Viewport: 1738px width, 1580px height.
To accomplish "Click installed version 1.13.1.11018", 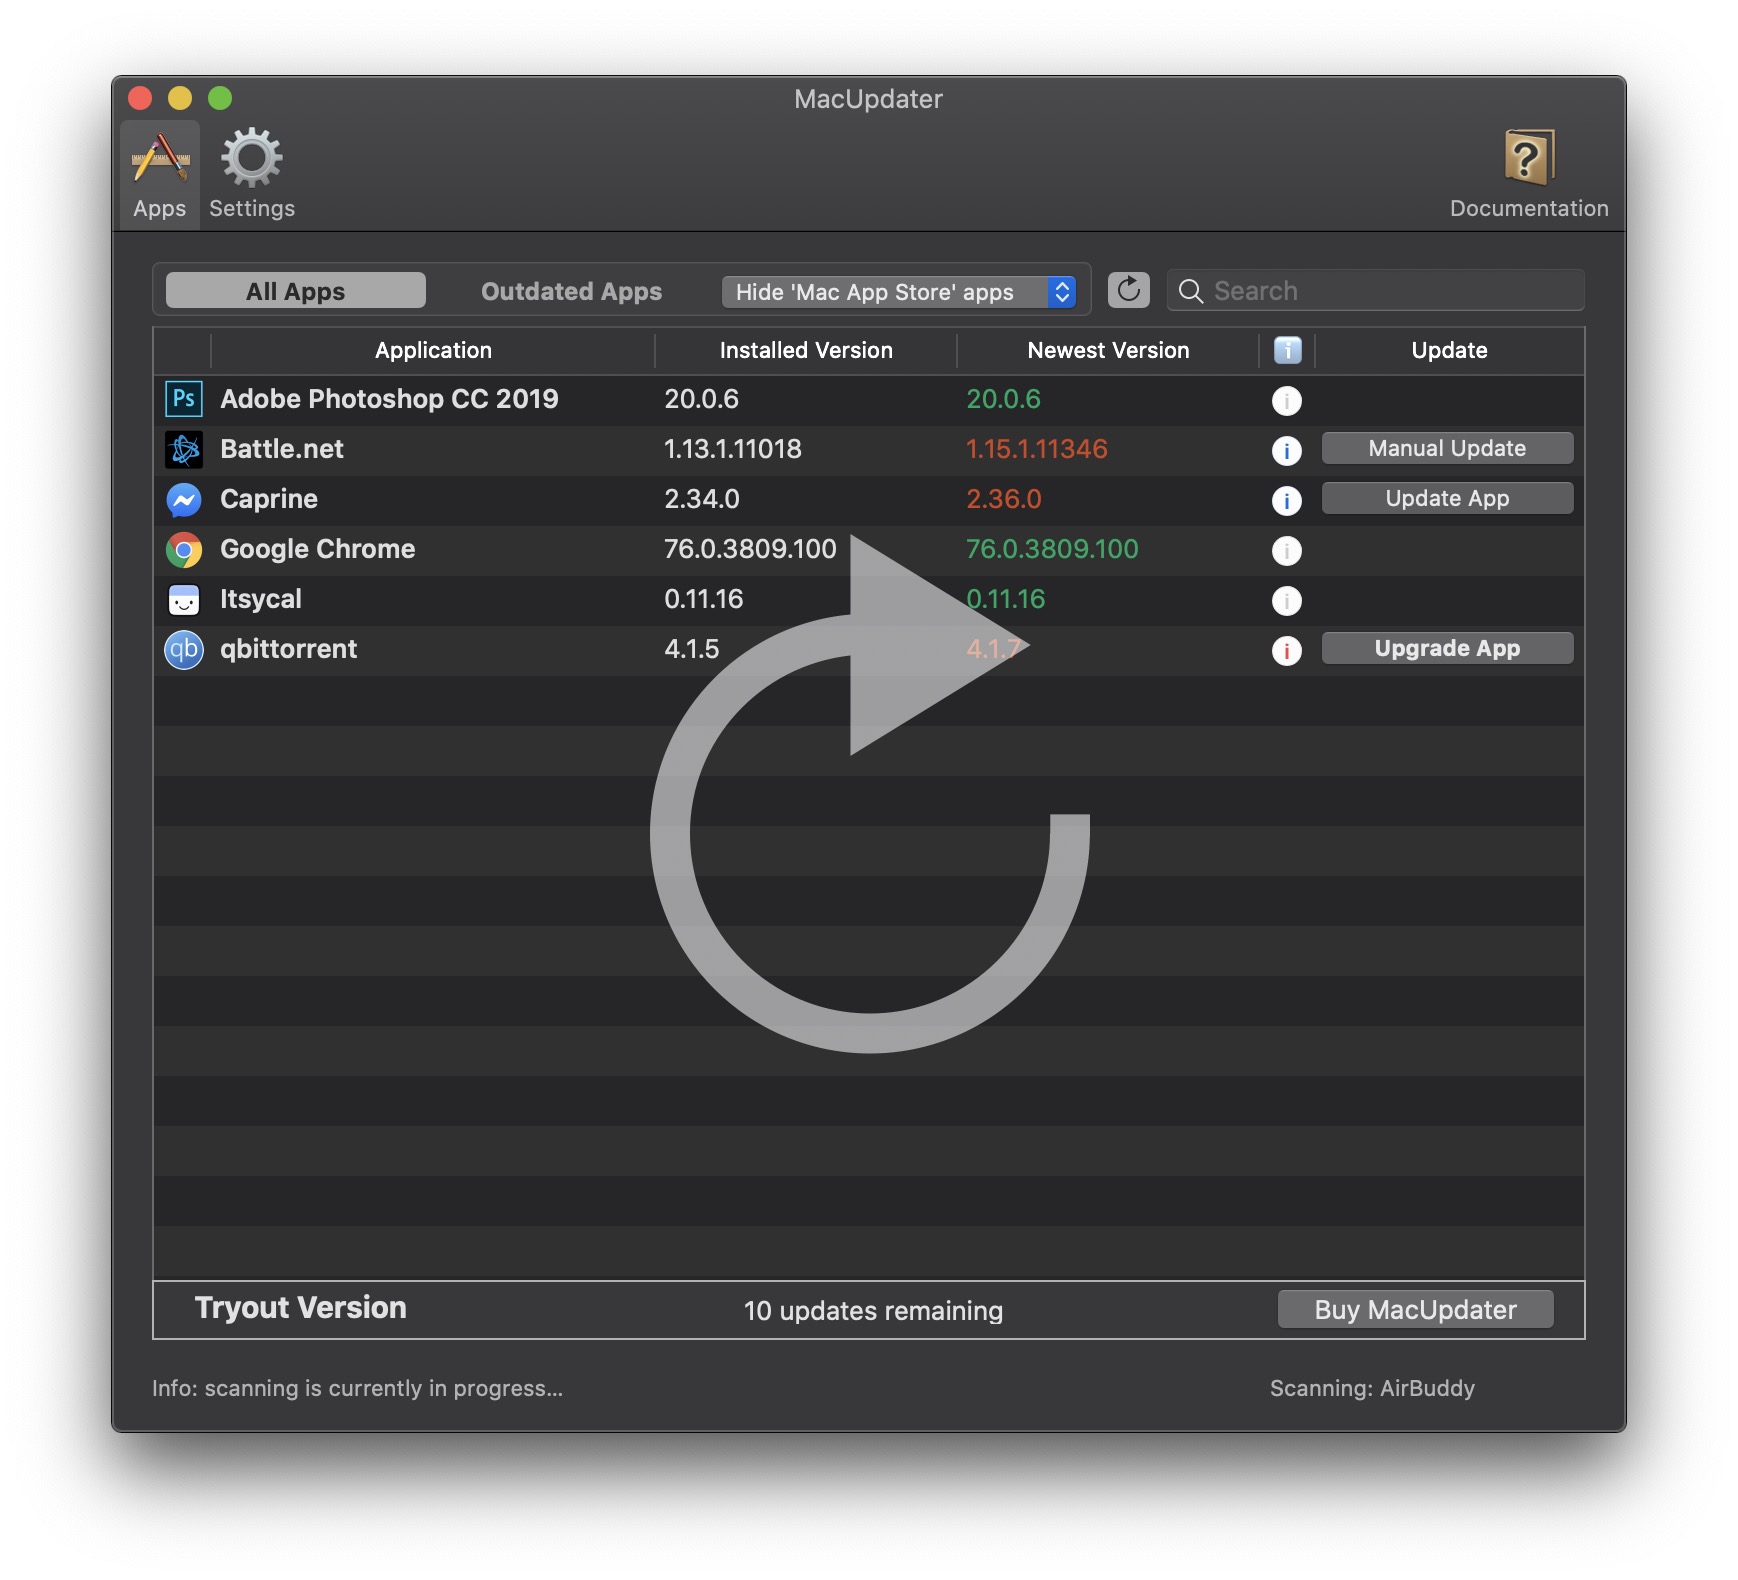I will tap(733, 449).
